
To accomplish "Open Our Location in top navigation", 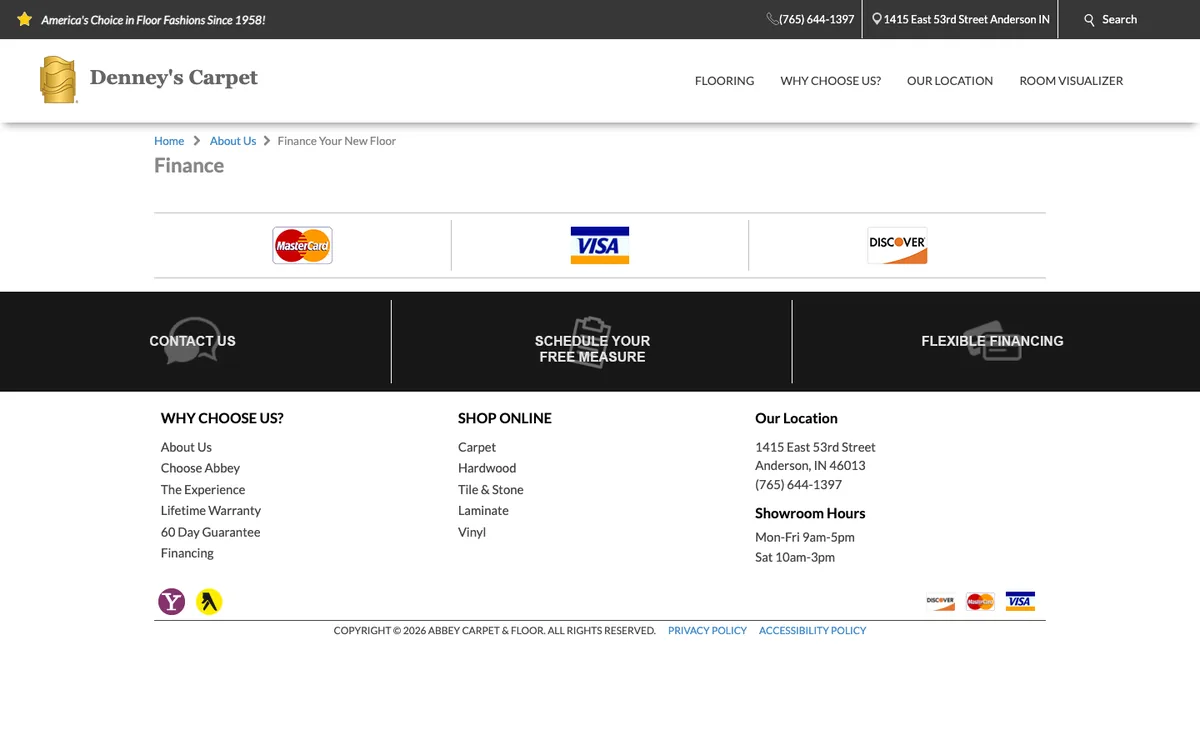I will [950, 81].
